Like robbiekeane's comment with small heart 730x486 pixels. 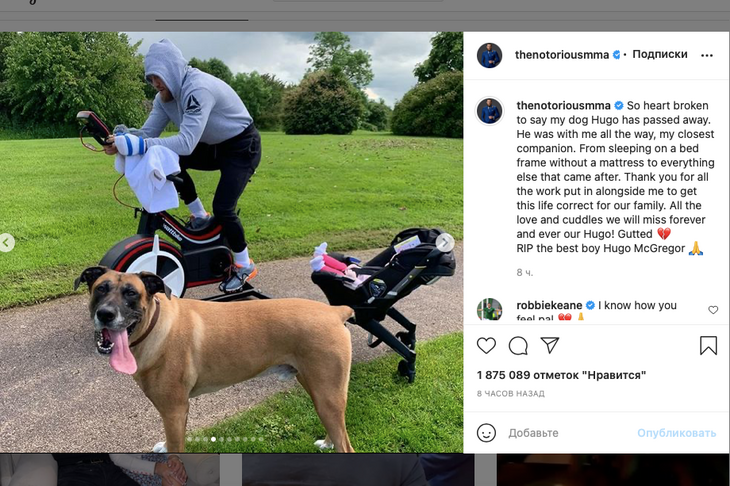(x=713, y=310)
